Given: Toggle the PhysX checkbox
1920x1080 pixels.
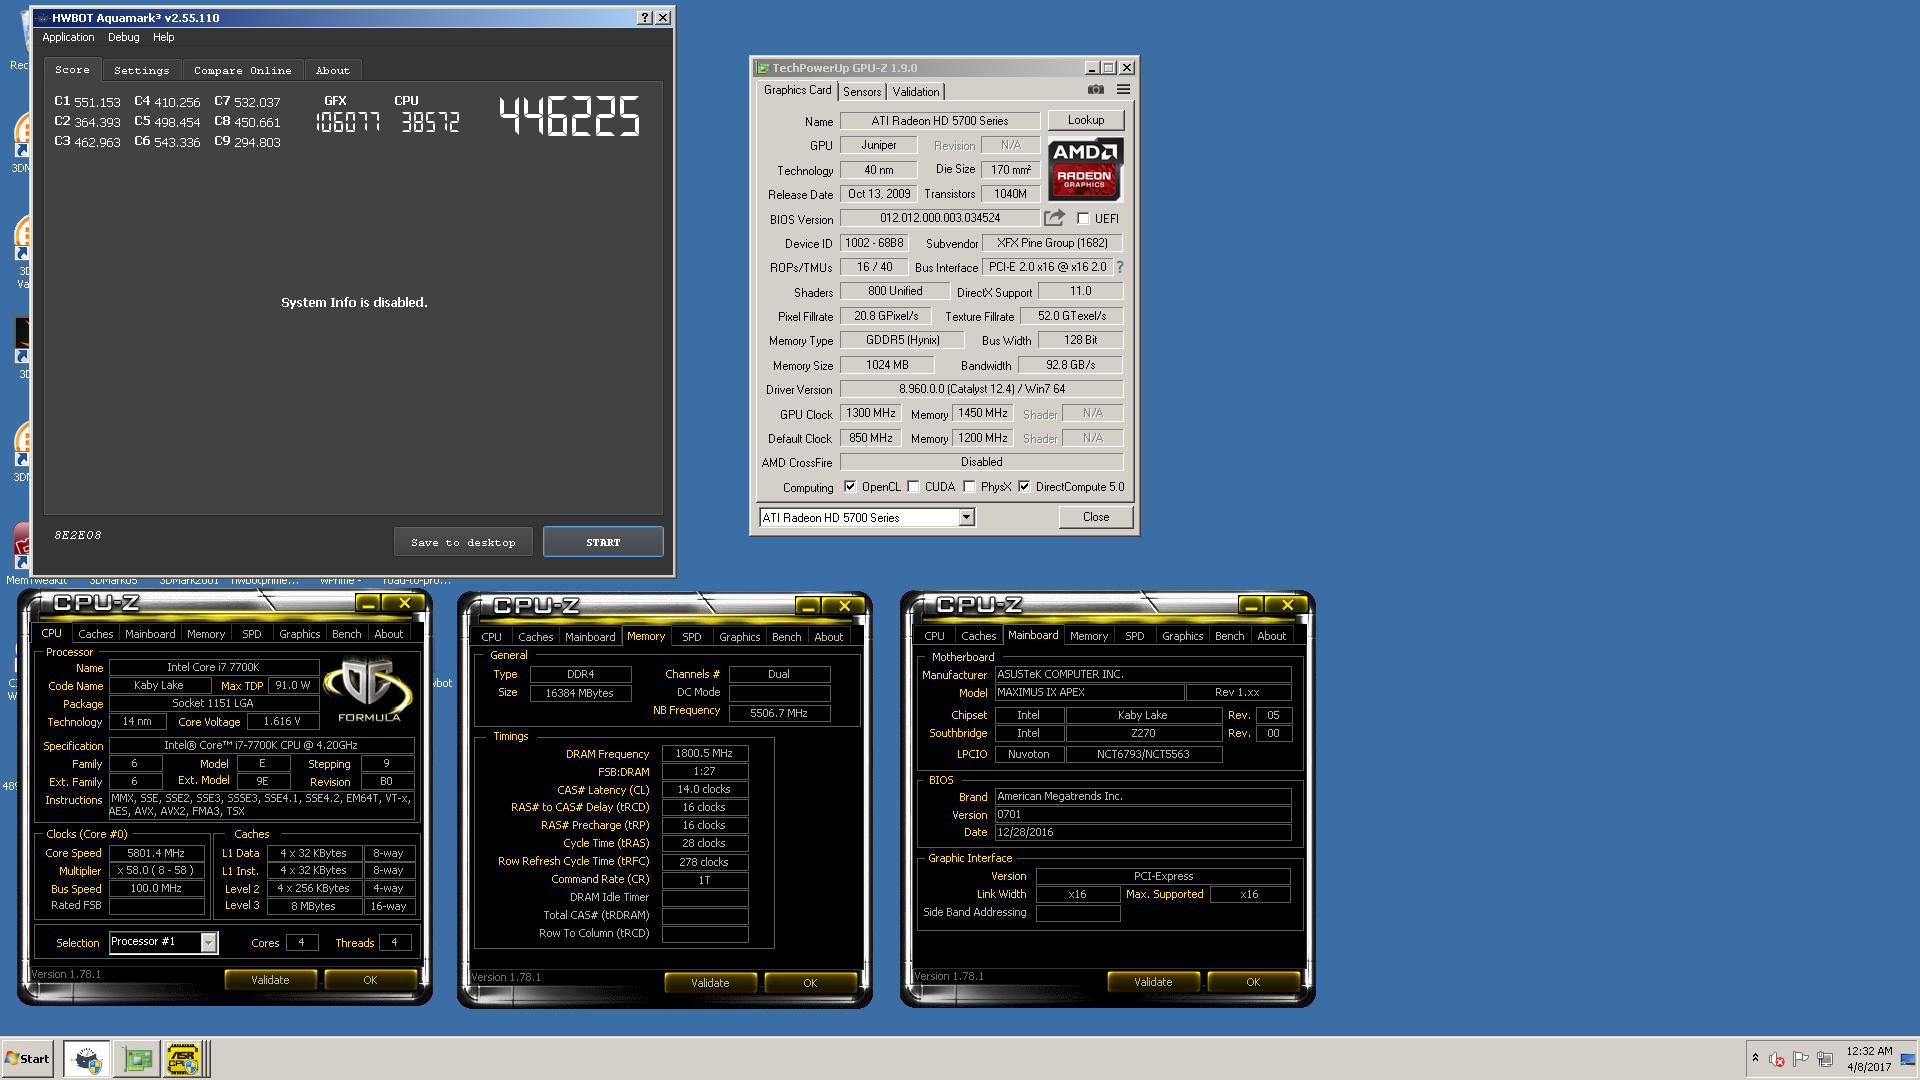Looking at the screenshot, I should (969, 487).
